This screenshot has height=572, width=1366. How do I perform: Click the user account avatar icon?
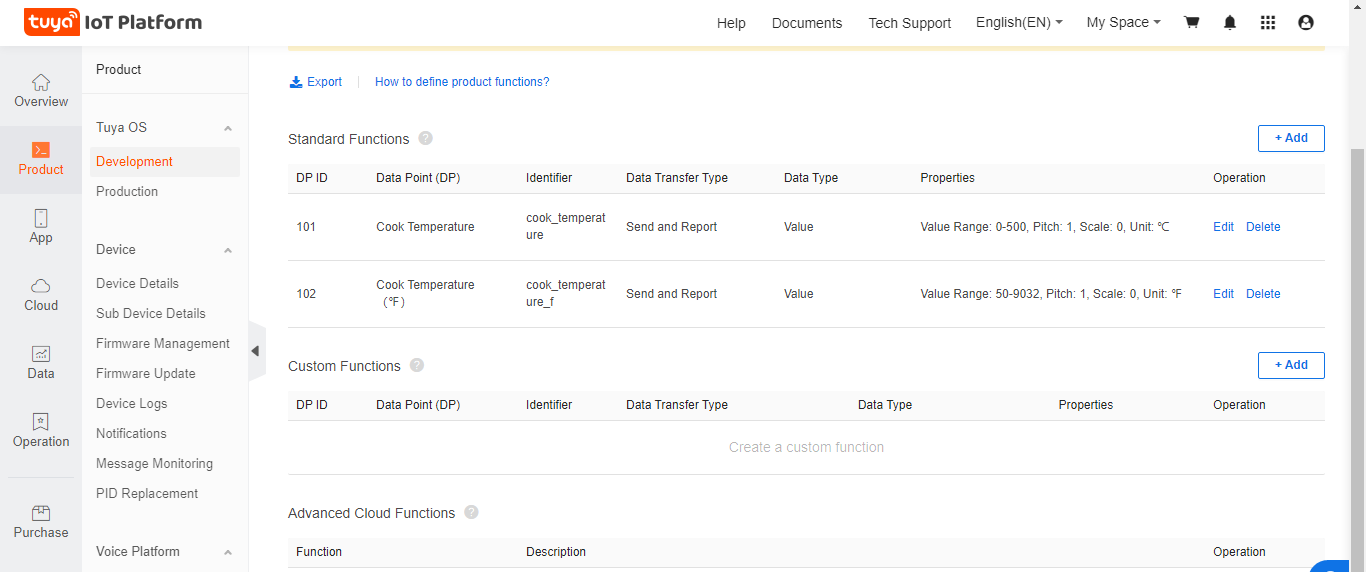[x=1305, y=22]
